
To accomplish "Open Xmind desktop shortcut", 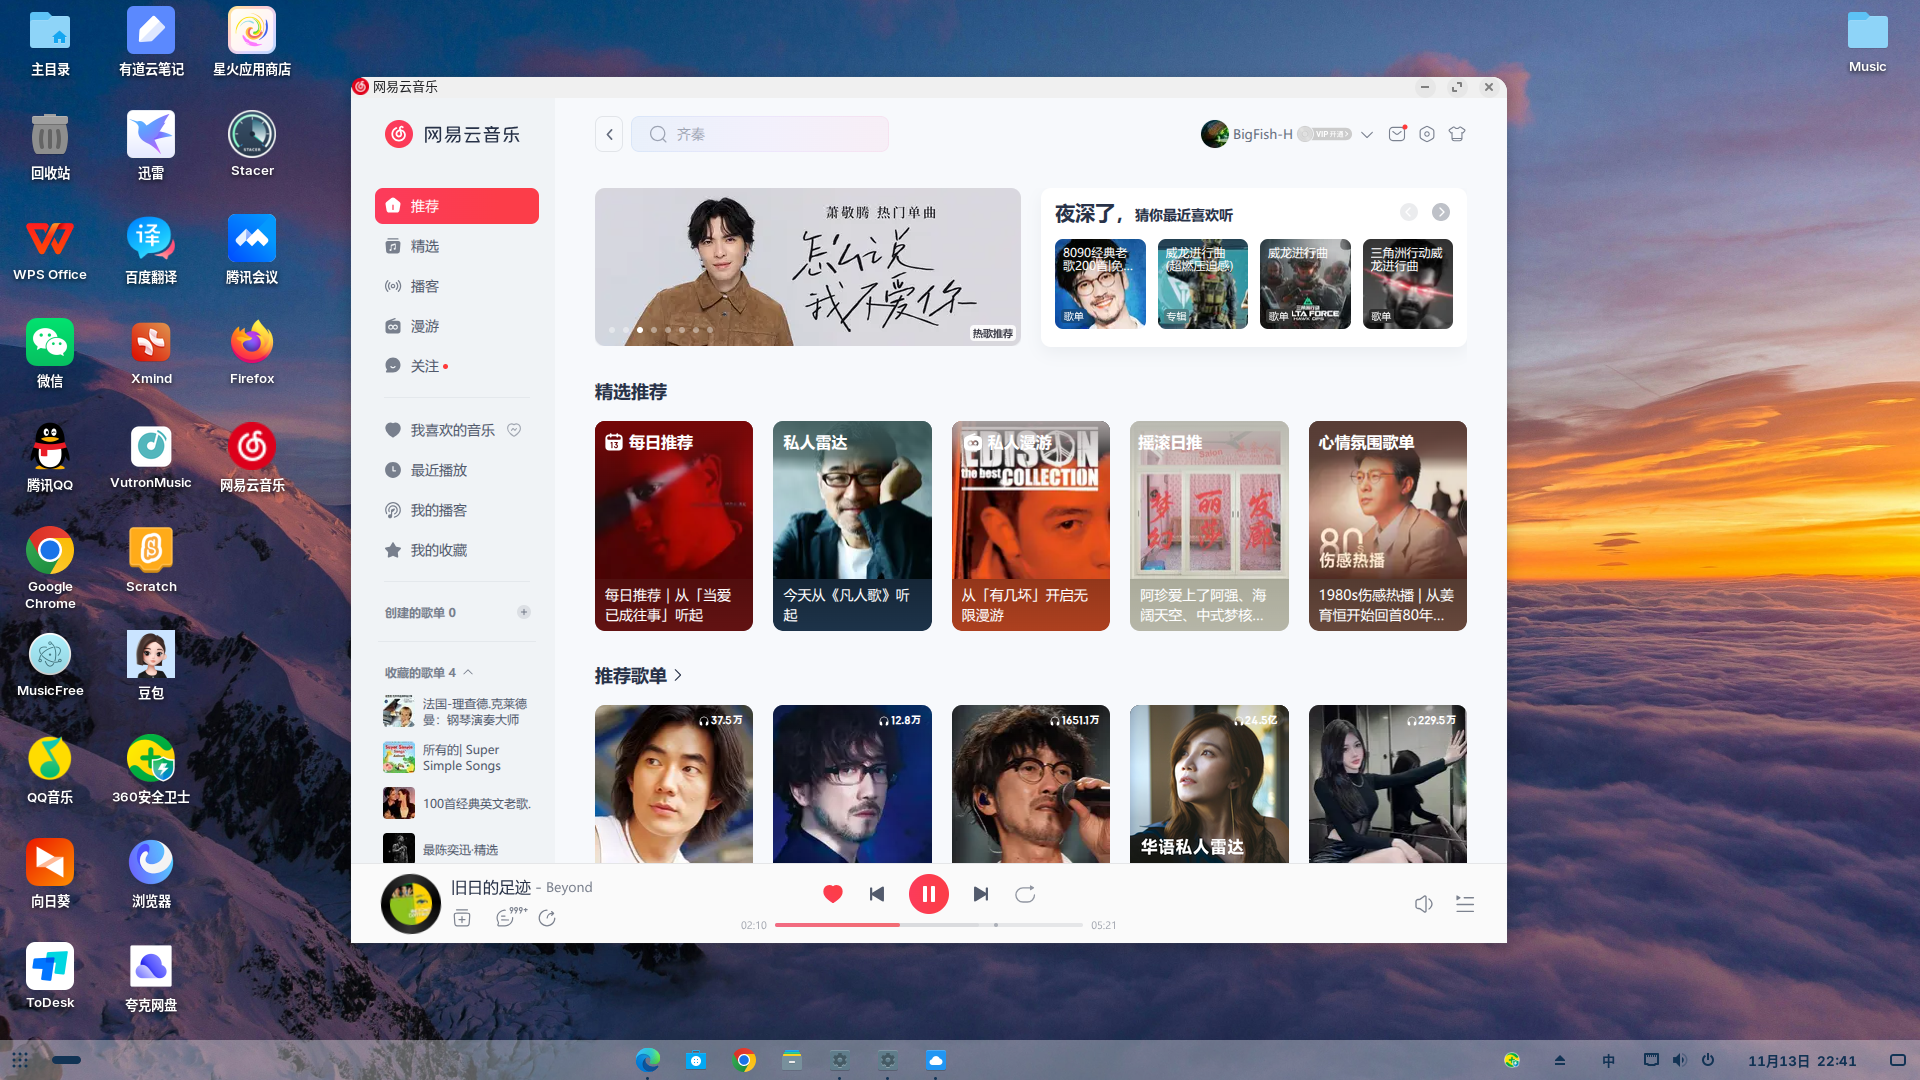I will [151, 354].
